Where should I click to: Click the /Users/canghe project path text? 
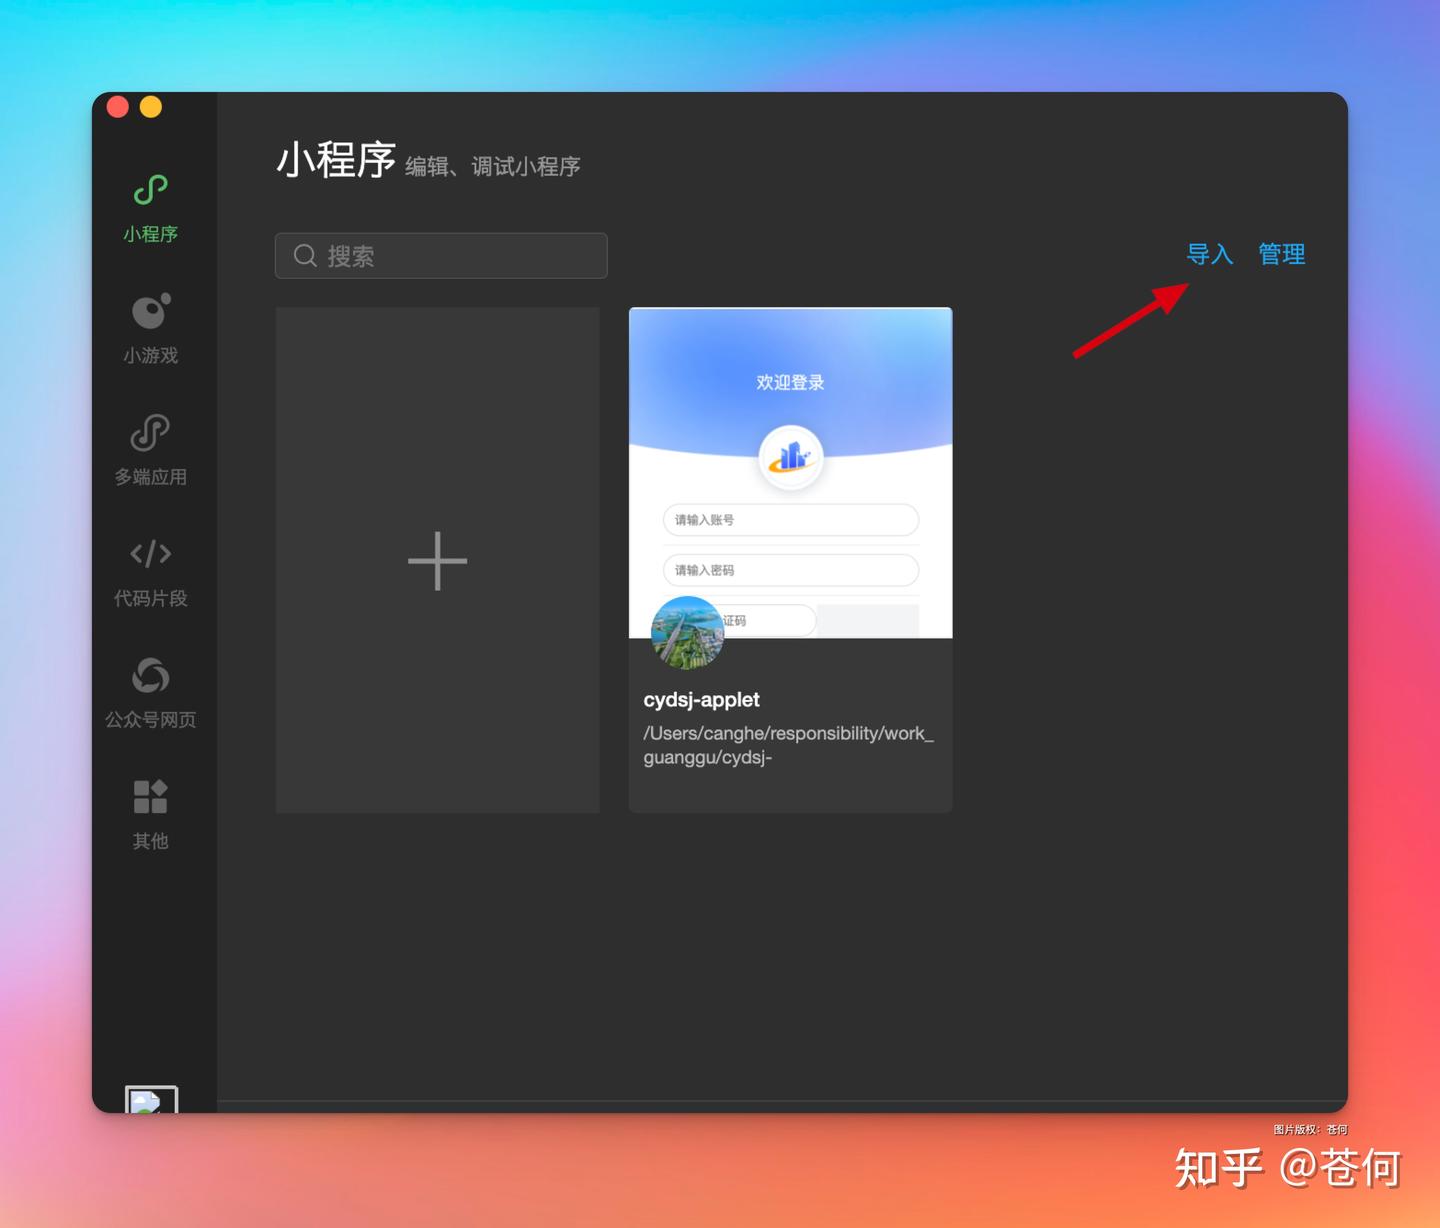(x=788, y=745)
